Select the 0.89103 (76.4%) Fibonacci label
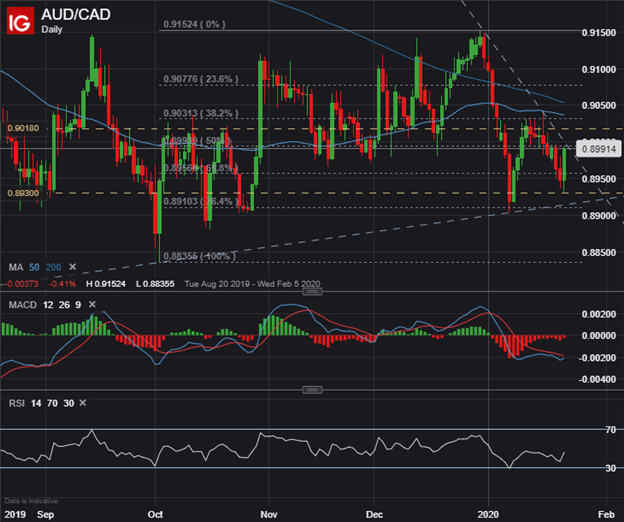 (201, 201)
